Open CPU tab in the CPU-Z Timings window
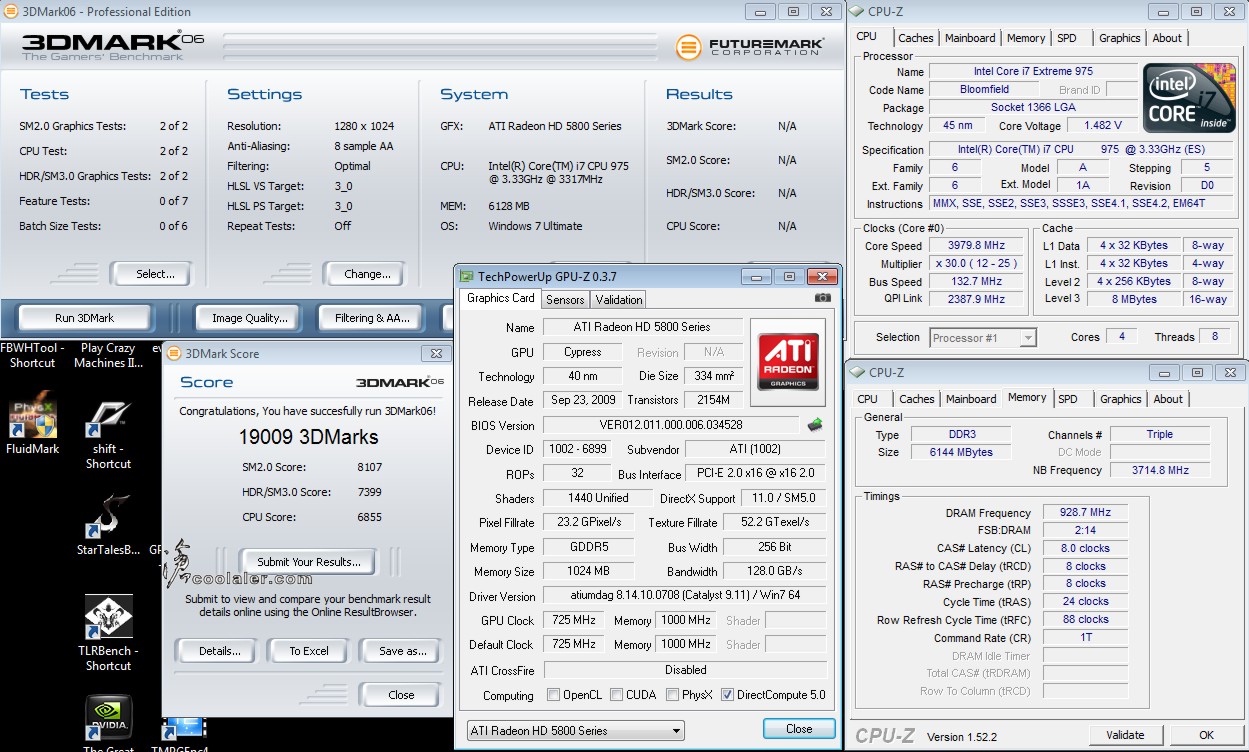The image size is (1249, 752). [x=868, y=399]
